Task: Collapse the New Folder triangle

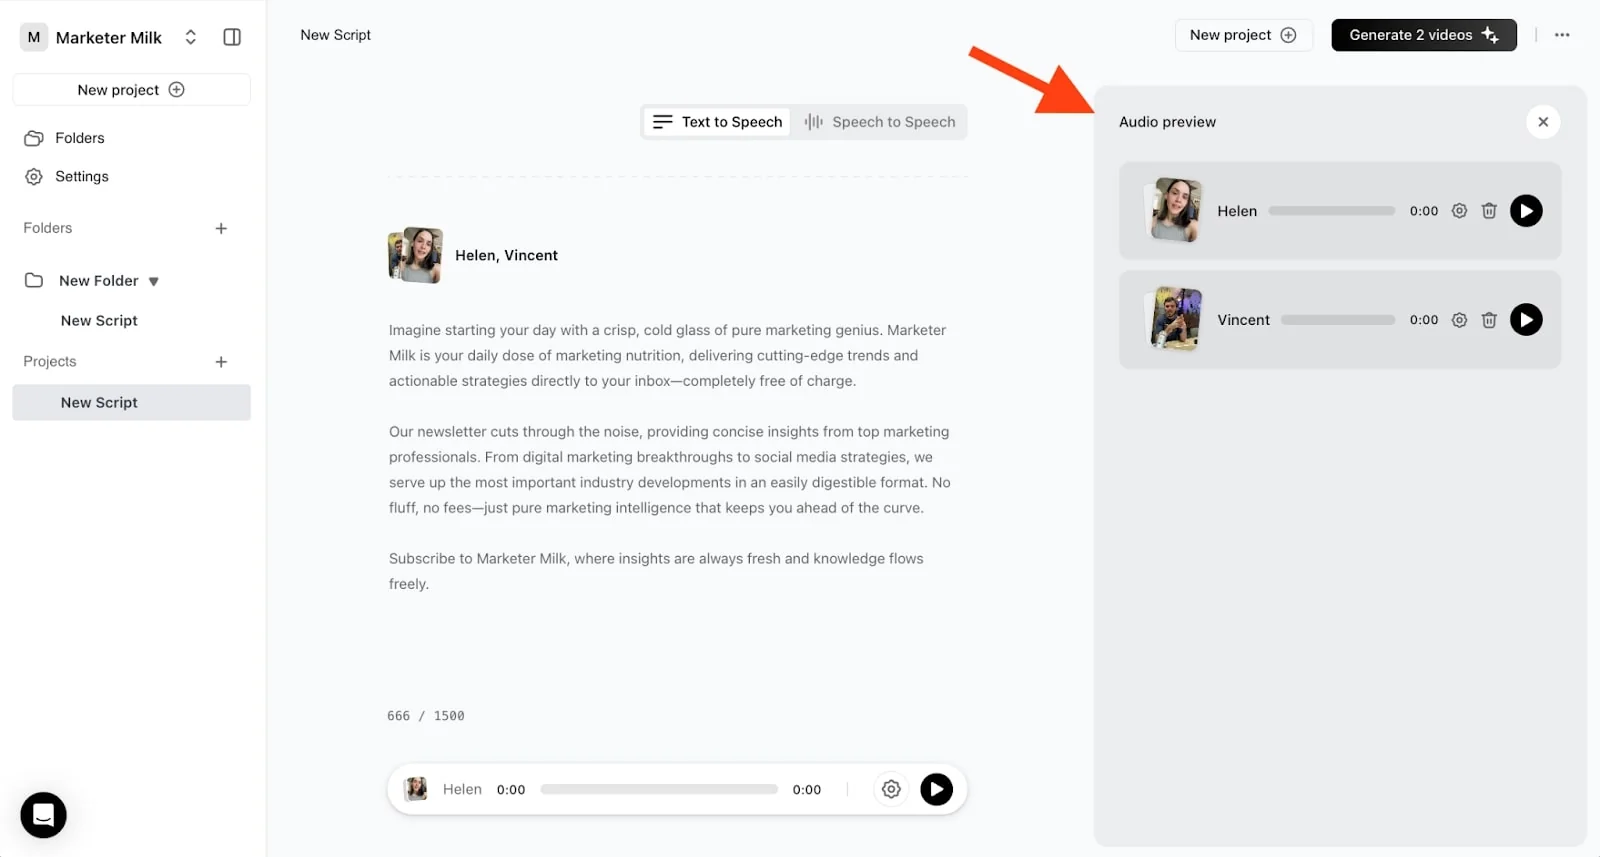Action: click(x=154, y=281)
